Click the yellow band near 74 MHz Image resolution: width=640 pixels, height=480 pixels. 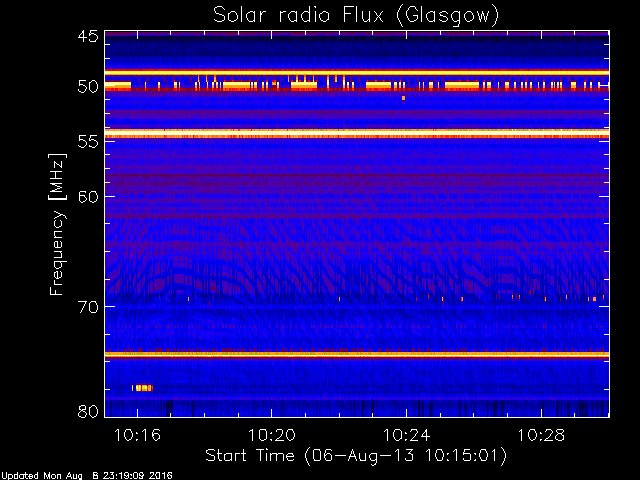click(357, 355)
